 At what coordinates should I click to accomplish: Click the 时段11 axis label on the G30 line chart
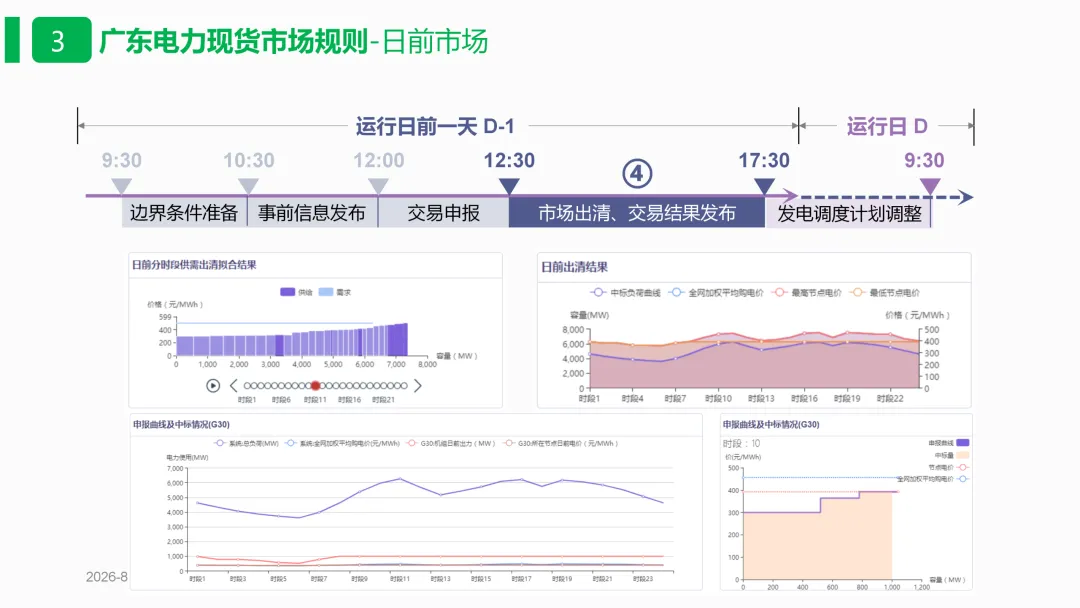click(400, 579)
